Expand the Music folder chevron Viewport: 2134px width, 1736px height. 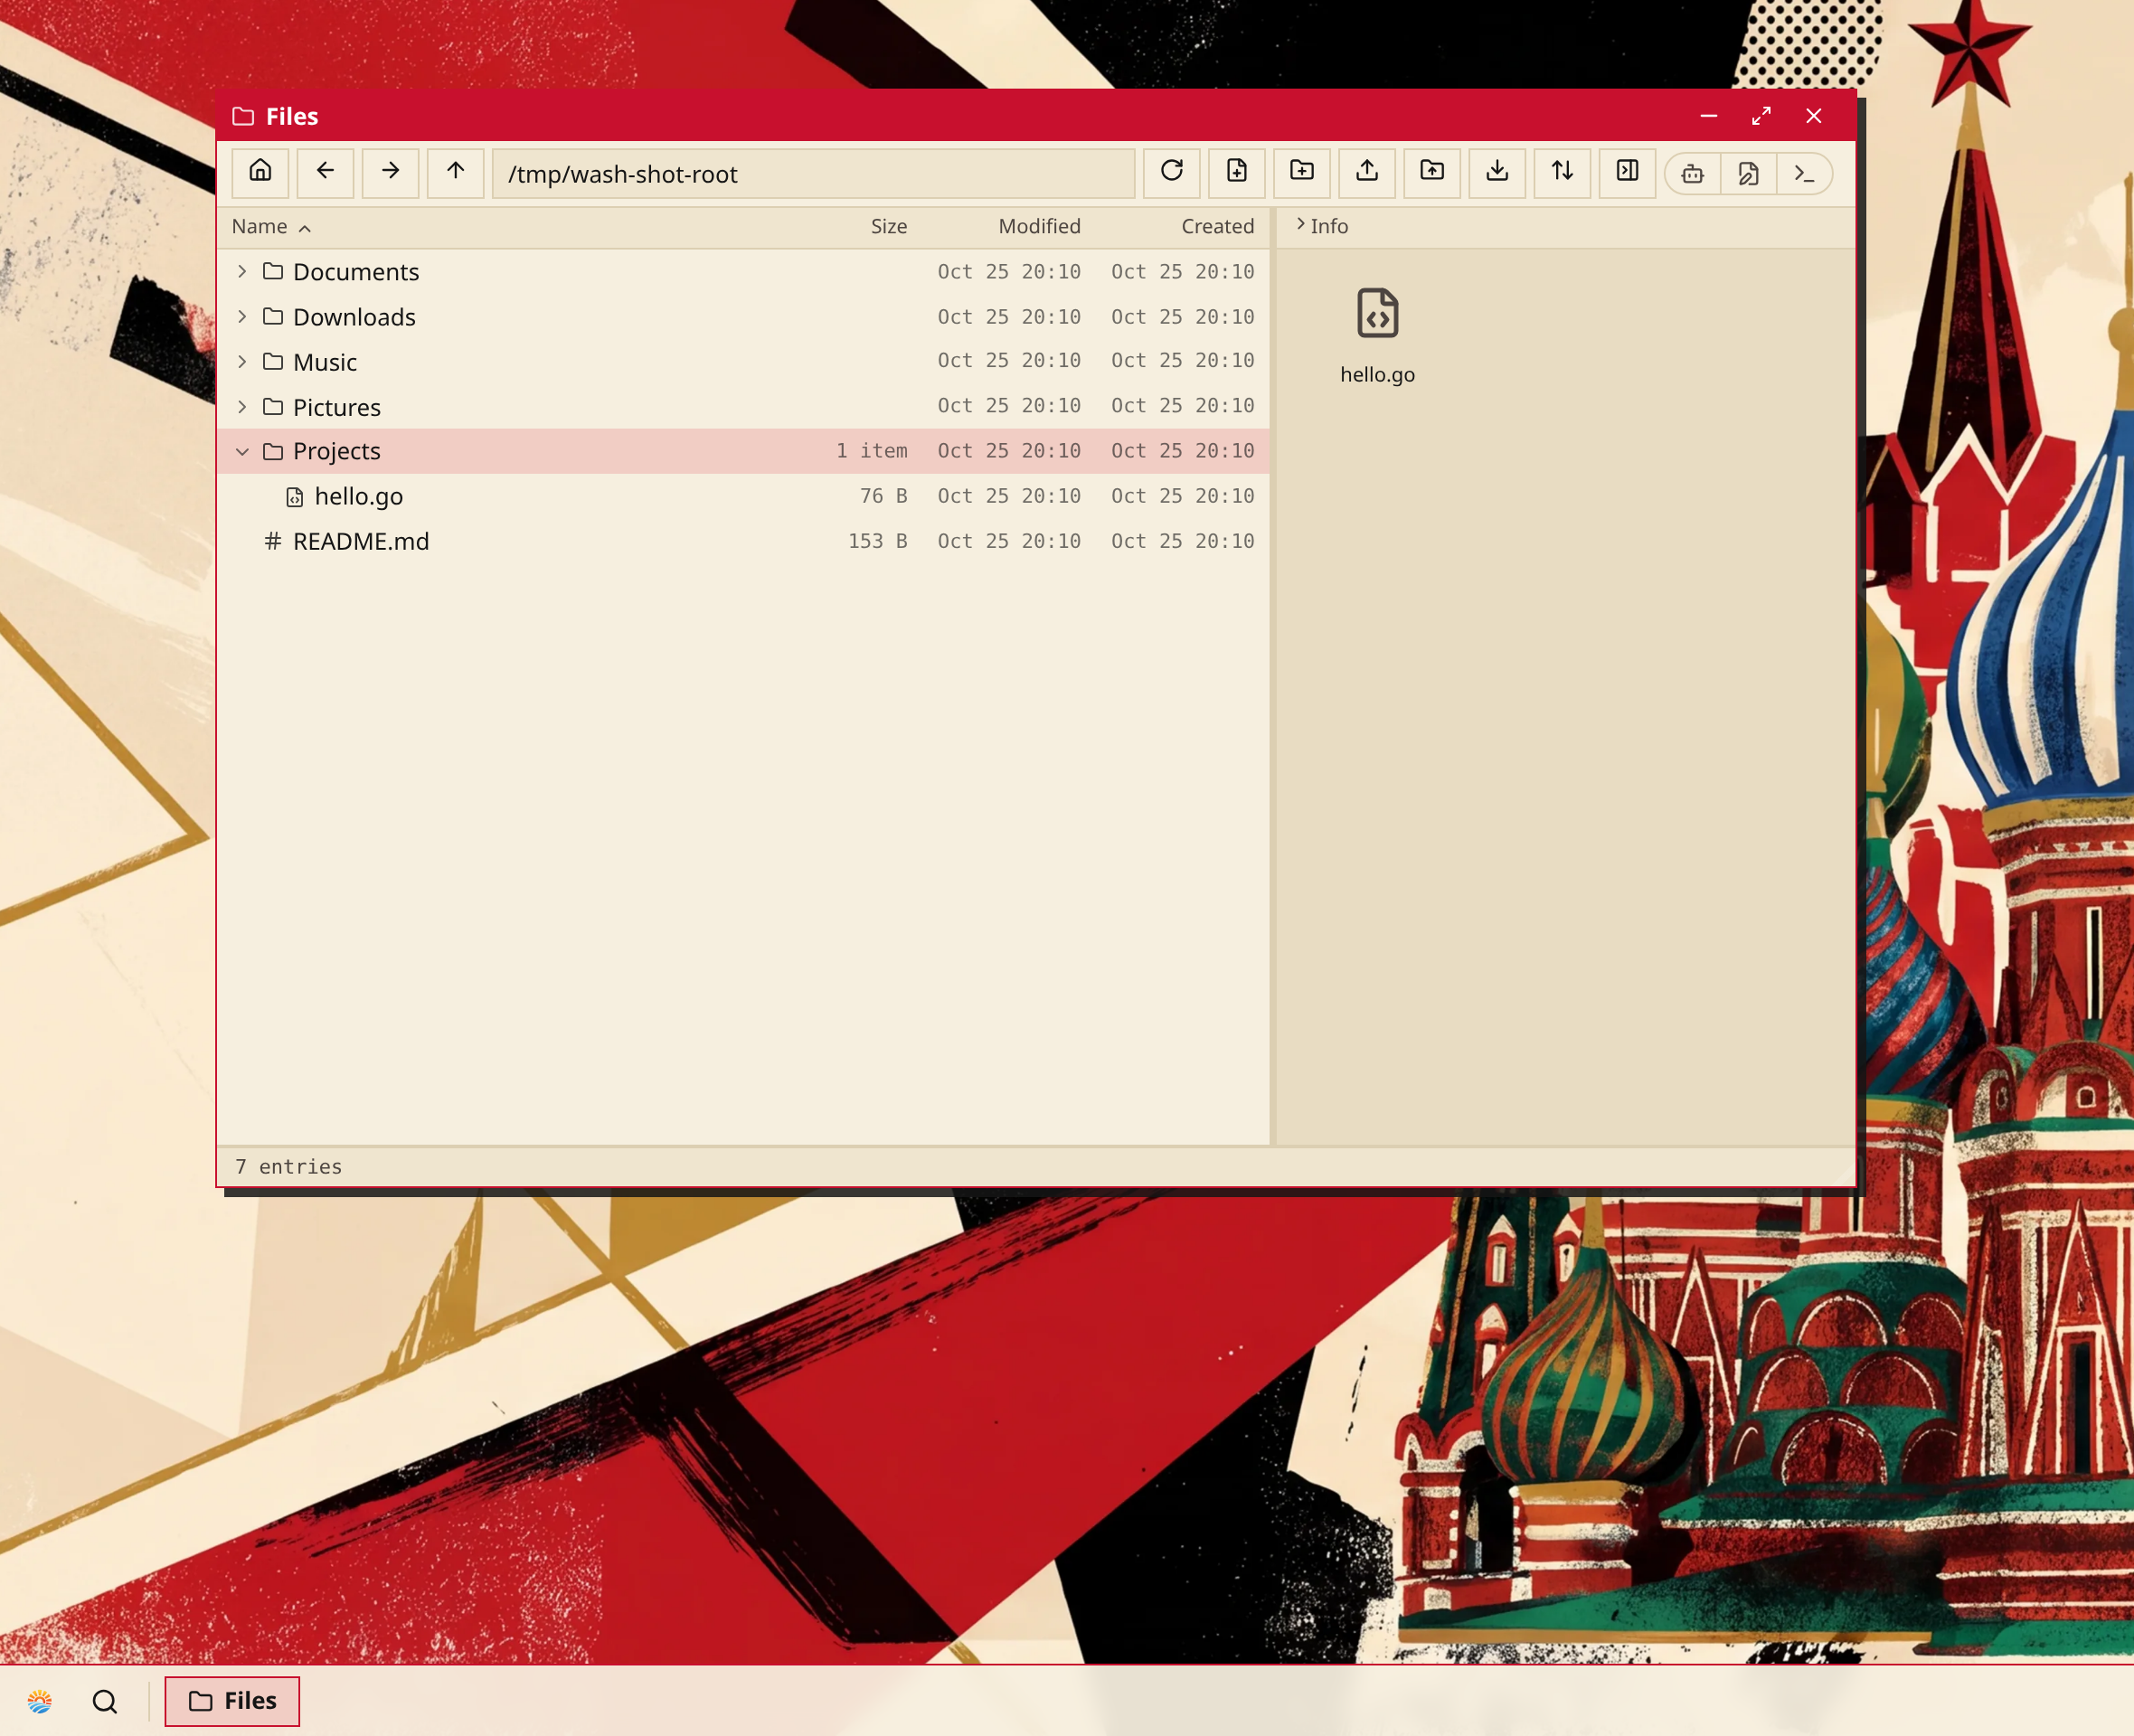[242, 361]
